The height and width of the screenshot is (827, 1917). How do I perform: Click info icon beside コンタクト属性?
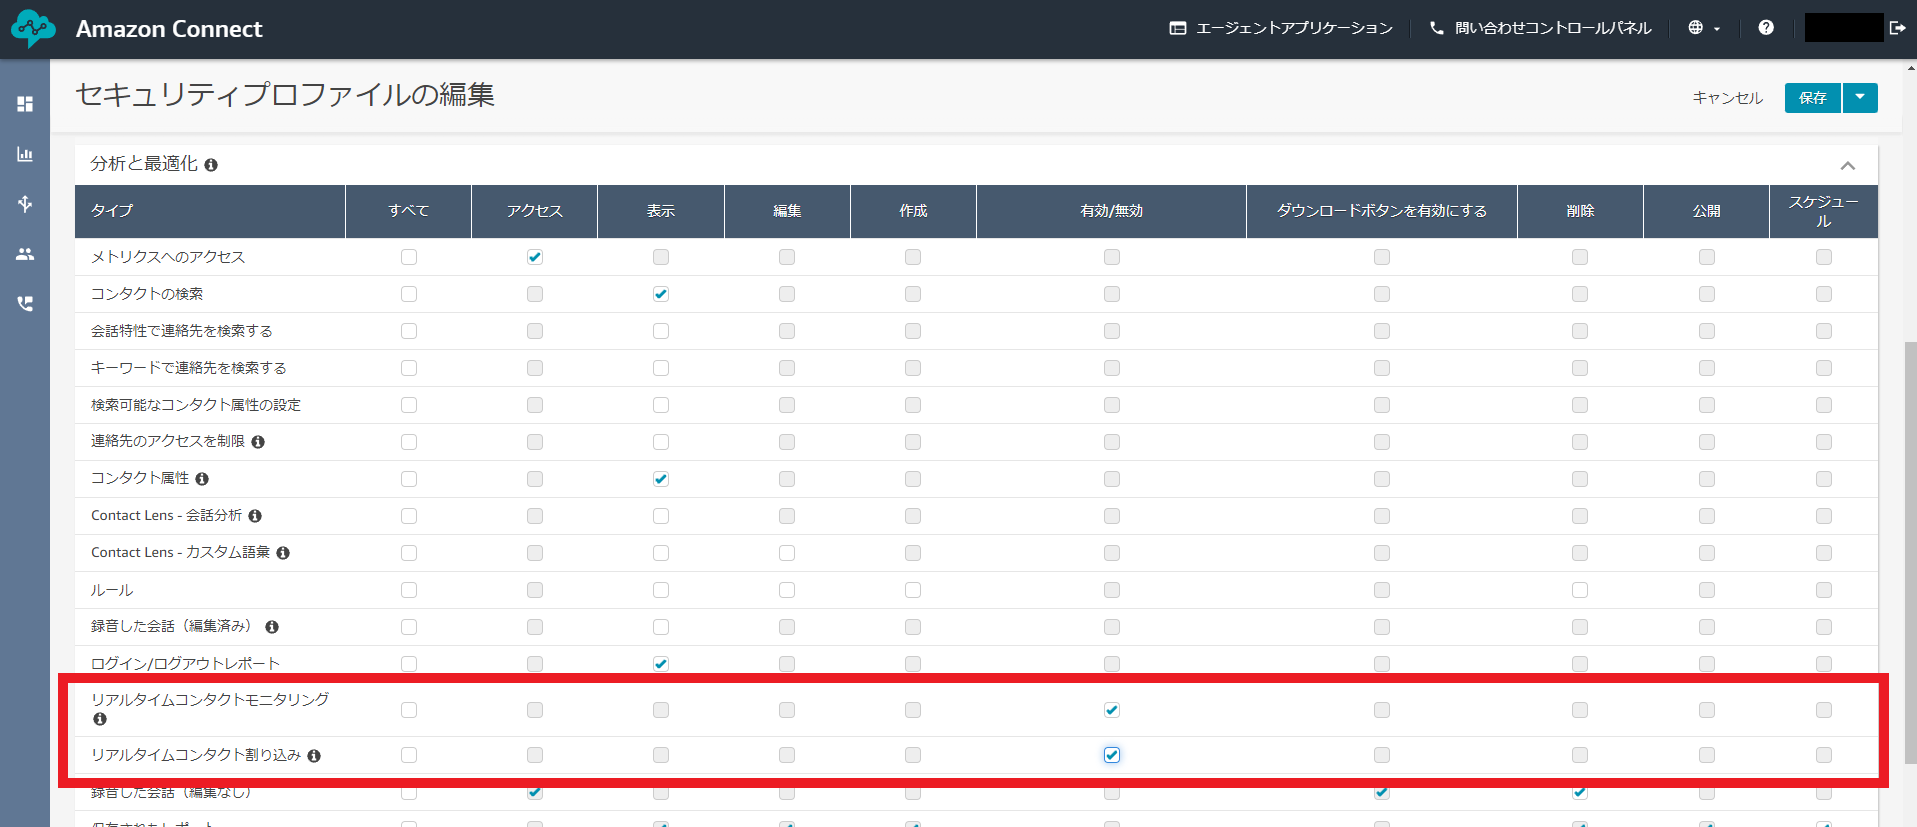[x=202, y=479]
